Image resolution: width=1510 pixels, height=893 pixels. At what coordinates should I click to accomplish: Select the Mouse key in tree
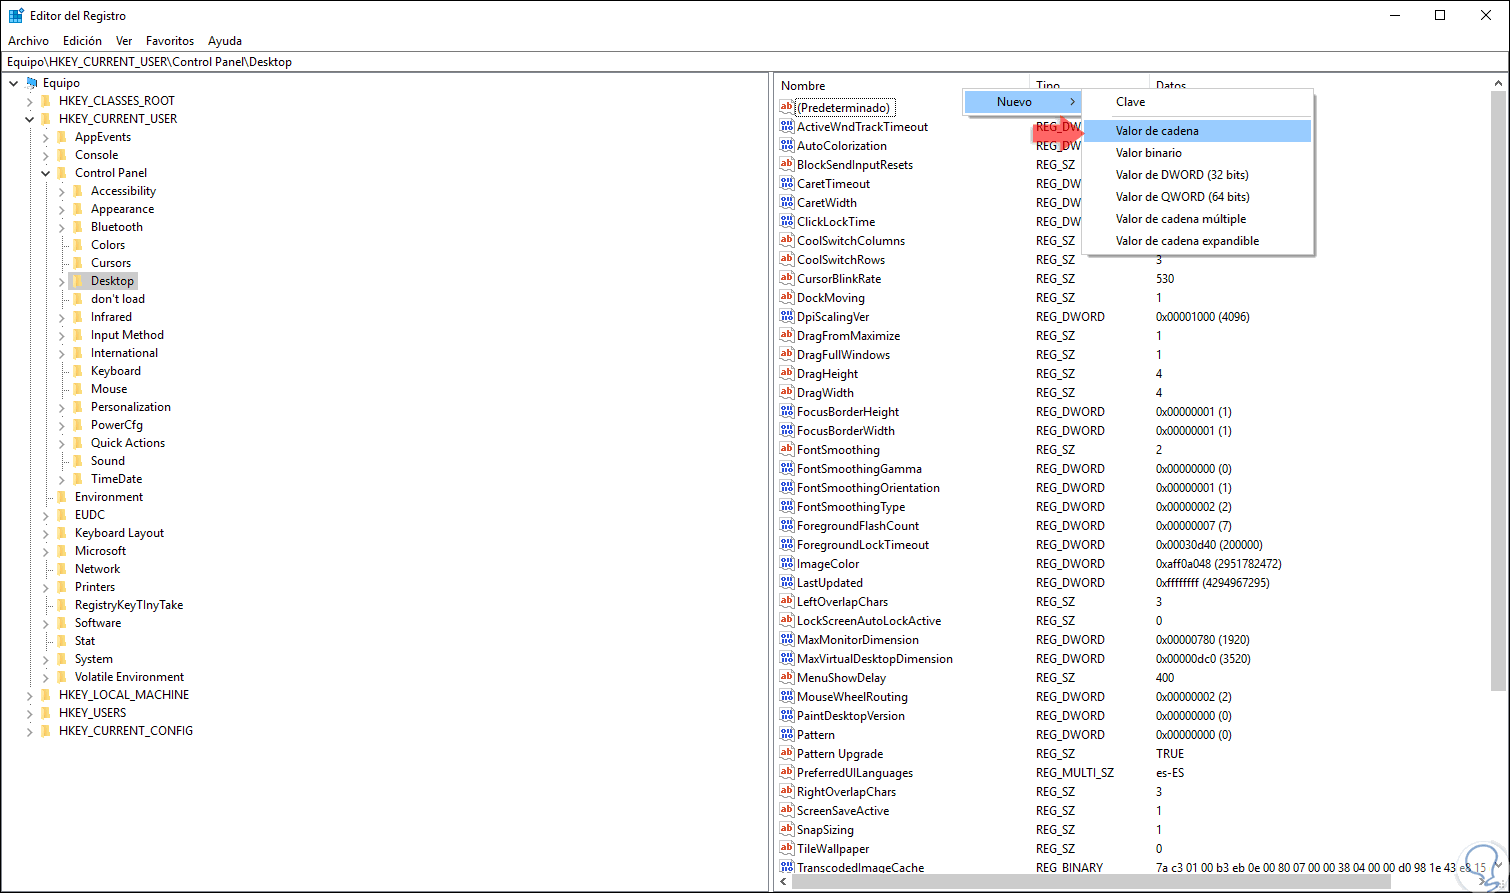(109, 389)
